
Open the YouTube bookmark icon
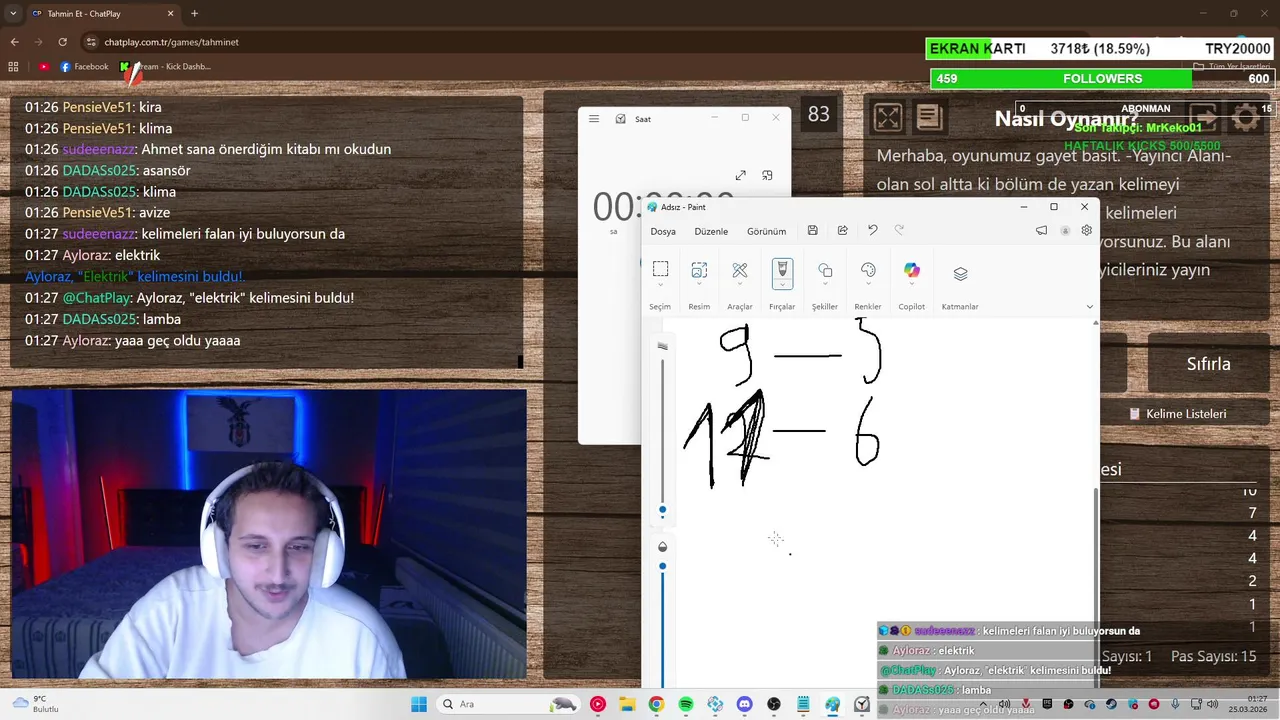pos(43,67)
